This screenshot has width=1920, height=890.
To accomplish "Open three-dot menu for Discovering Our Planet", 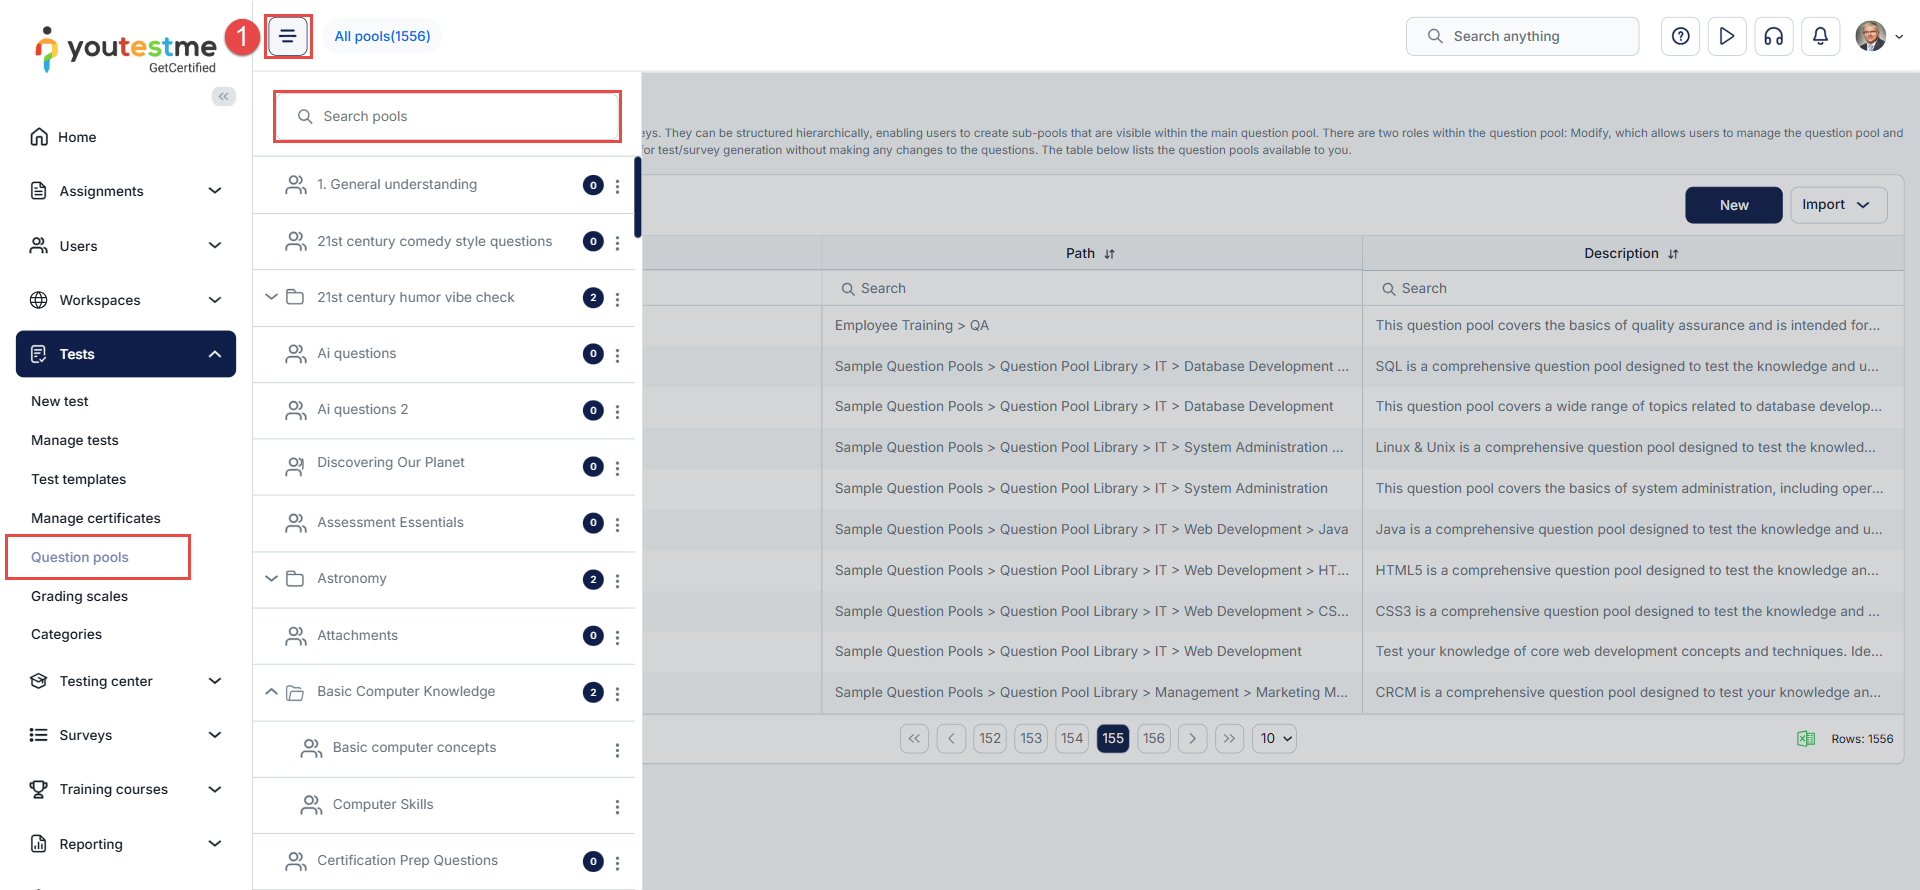I will click(618, 468).
